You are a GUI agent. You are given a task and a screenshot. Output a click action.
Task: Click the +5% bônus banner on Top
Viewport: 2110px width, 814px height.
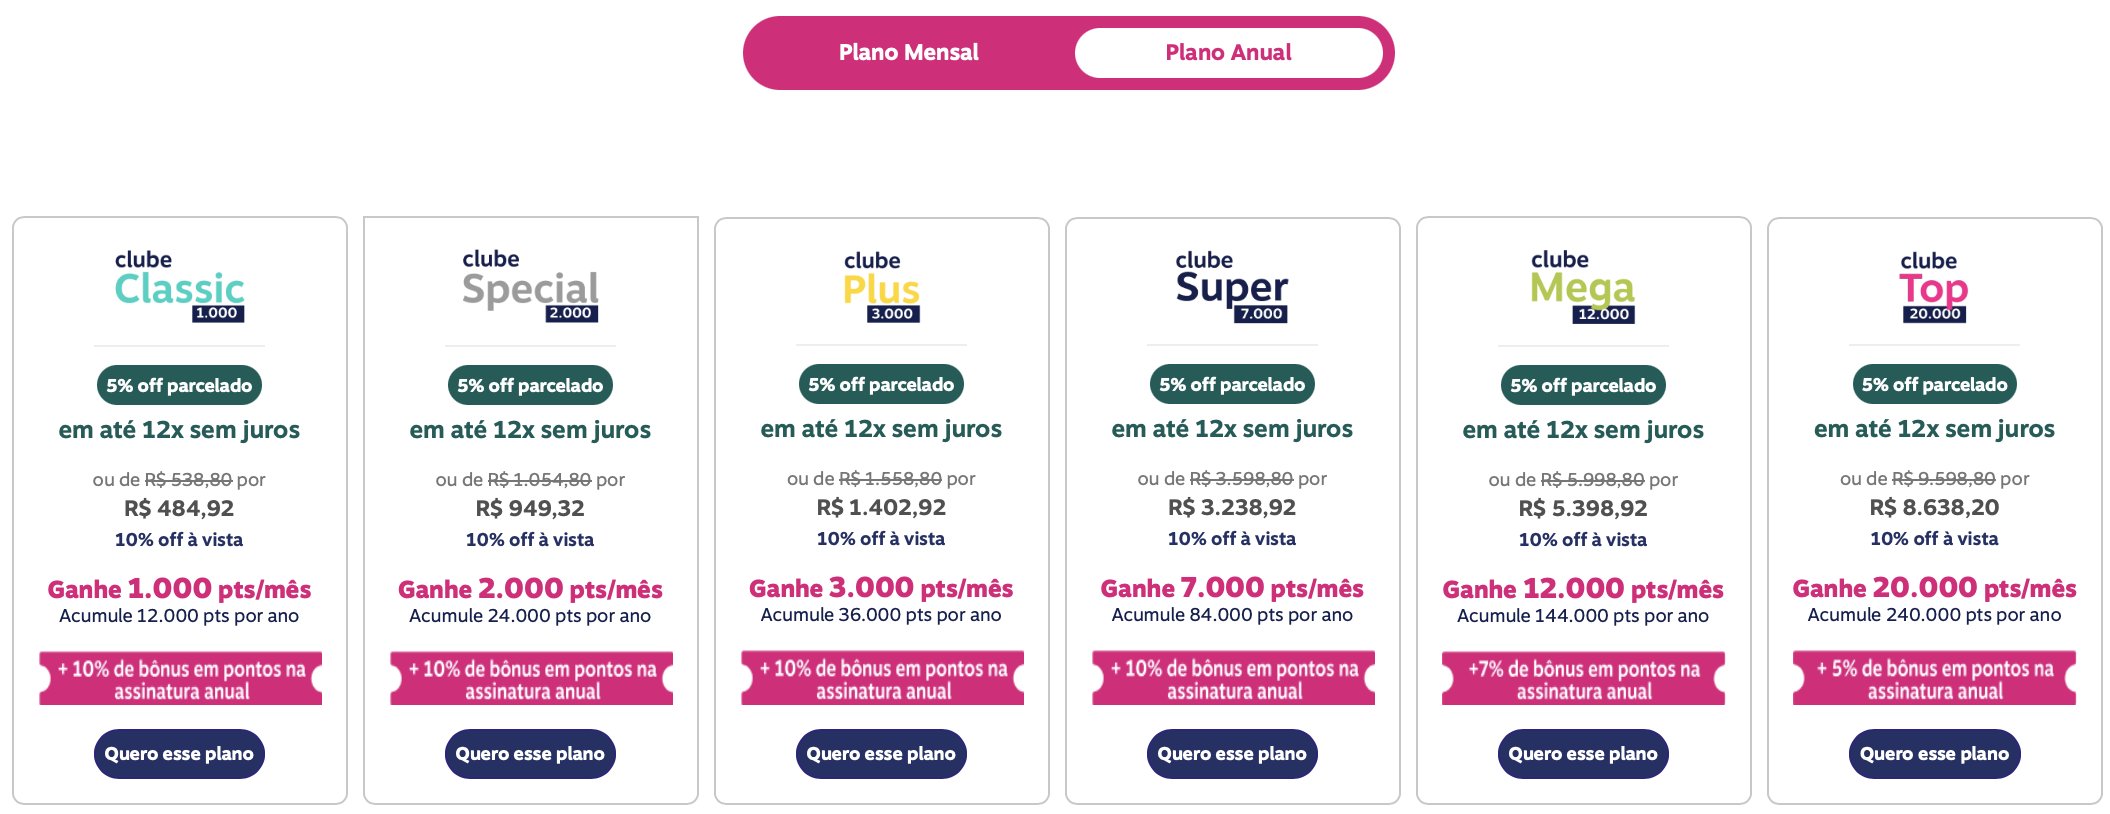pos(1934,679)
